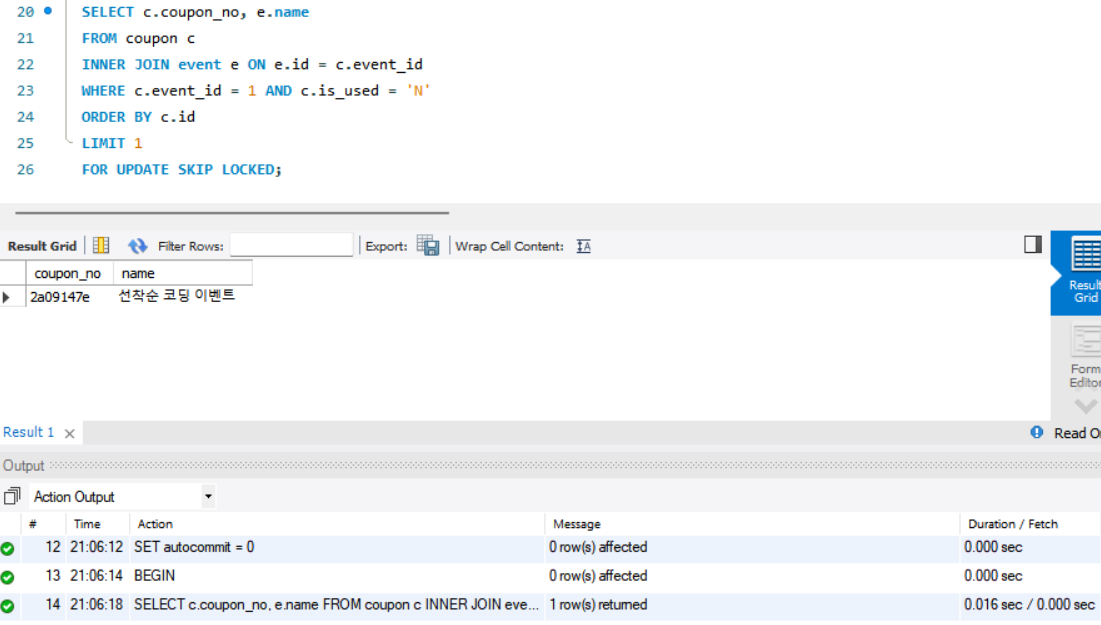Viewport: 1101px width, 625px height.
Task: Toggle Wrap Cell Content icon
Action: 584,246
